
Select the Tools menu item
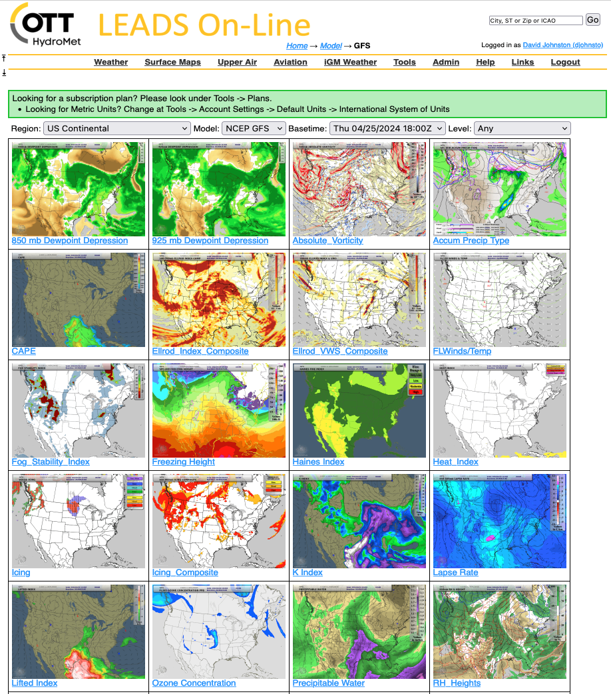click(x=404, y=62)
